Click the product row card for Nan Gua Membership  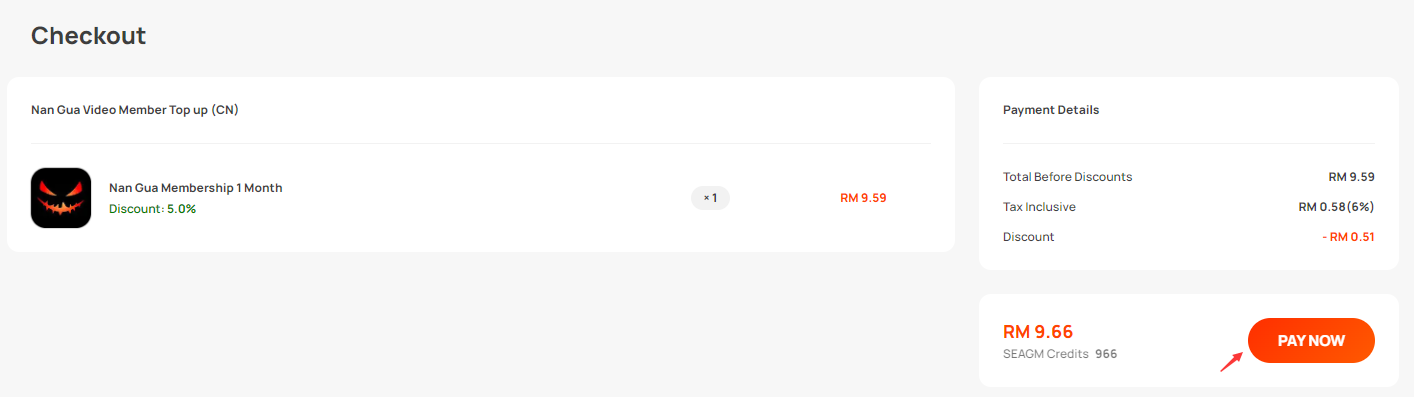481,198
